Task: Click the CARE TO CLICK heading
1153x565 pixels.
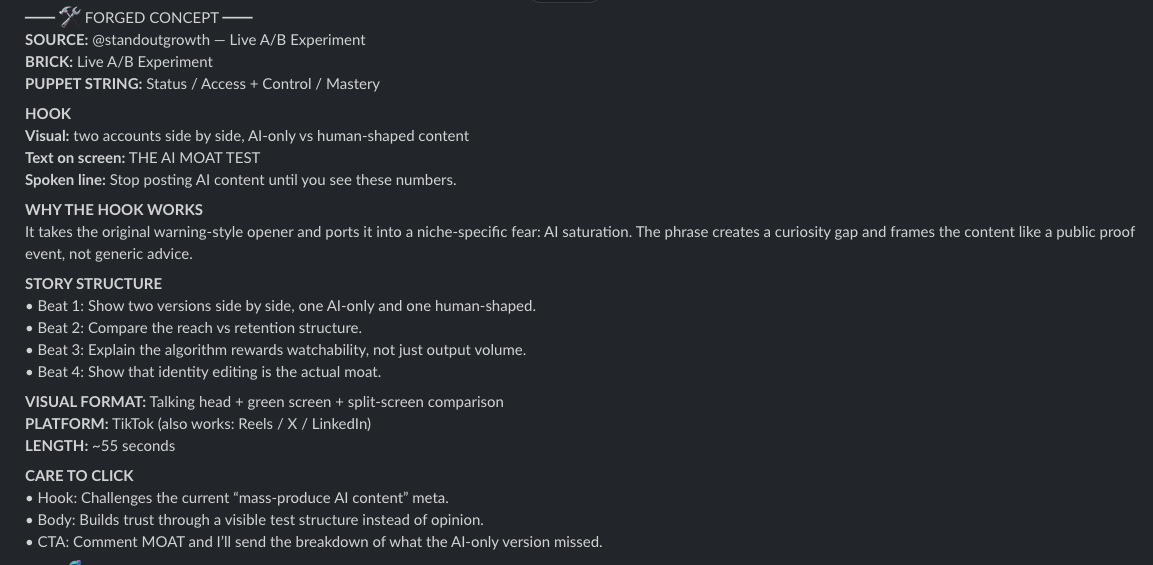Action: [x=79, y=476]
